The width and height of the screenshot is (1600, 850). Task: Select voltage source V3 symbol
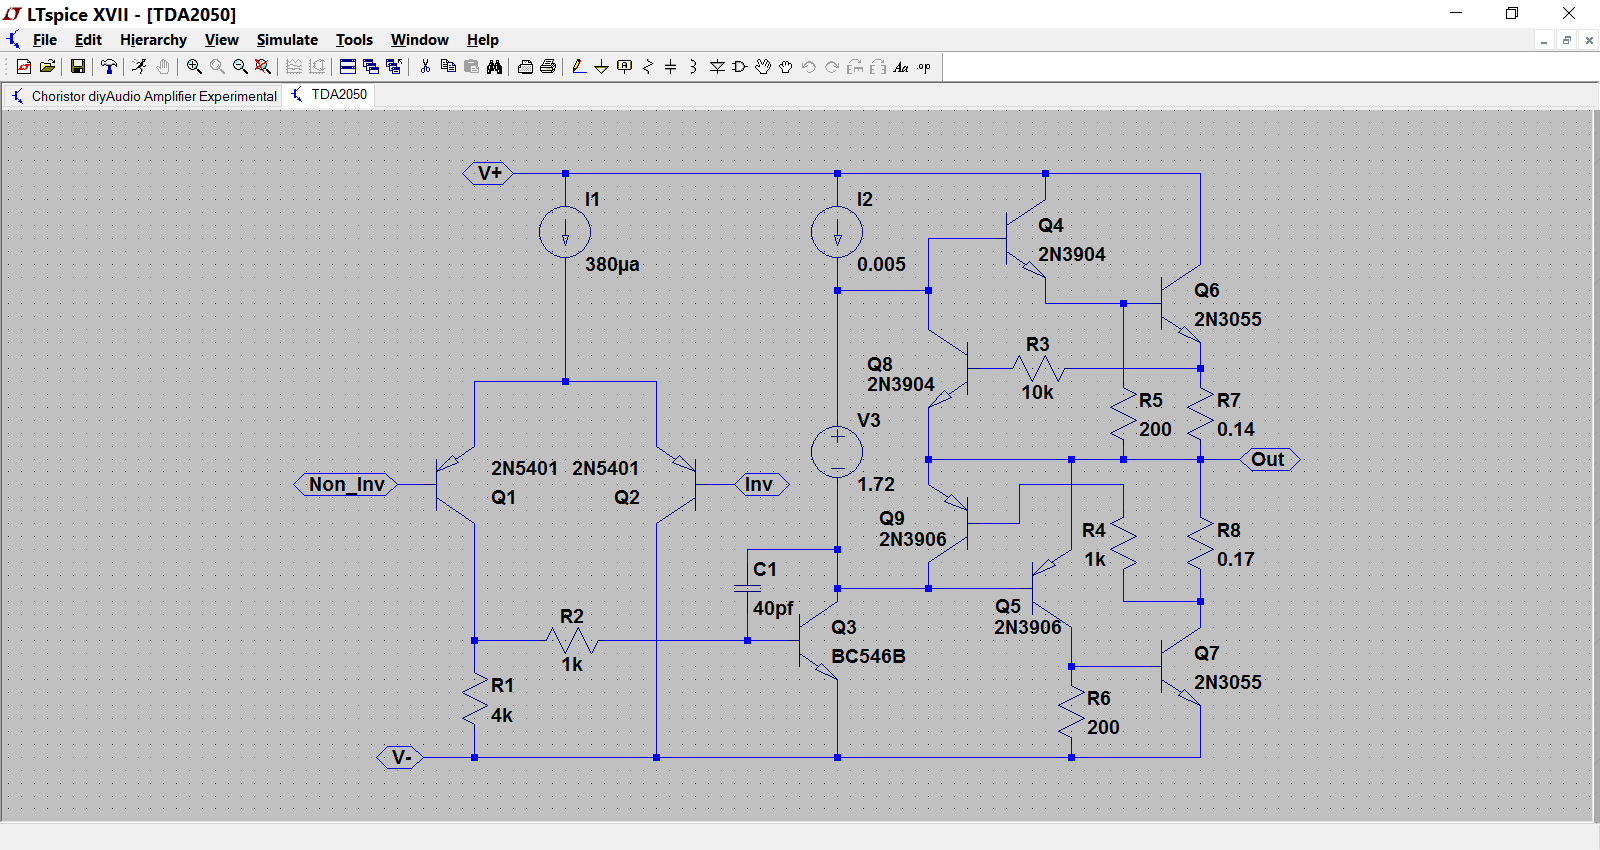(837, 451)
